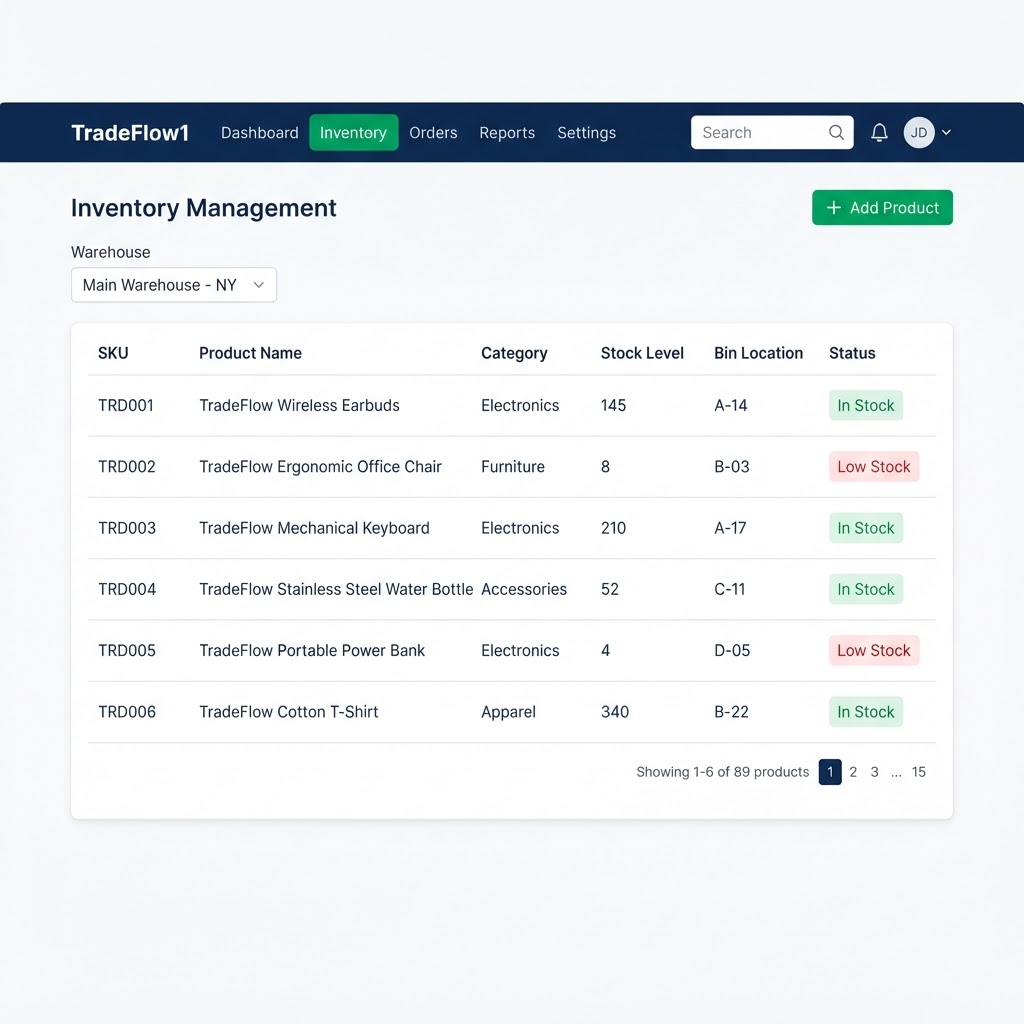
Task: Click bin location C-11
Action: point(729,590)
